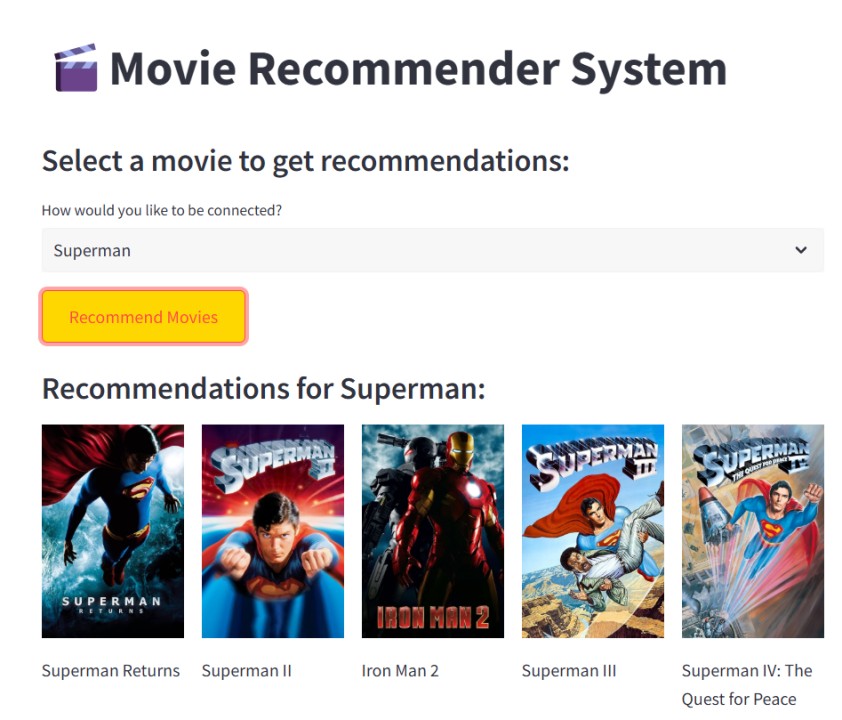This screenshot has height=720, width=842.
Task: Click the Superman III caption text
Action: tap(569, 671)
